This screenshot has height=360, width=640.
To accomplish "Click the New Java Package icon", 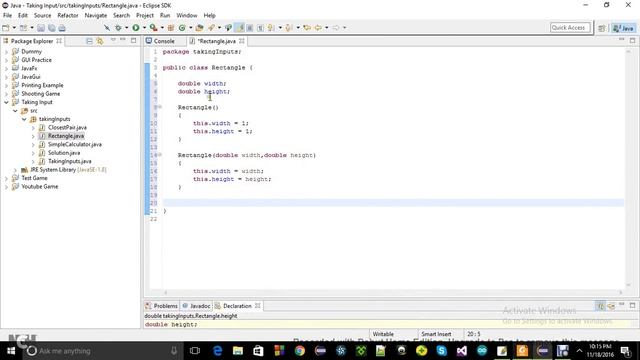I will (171, 28).
